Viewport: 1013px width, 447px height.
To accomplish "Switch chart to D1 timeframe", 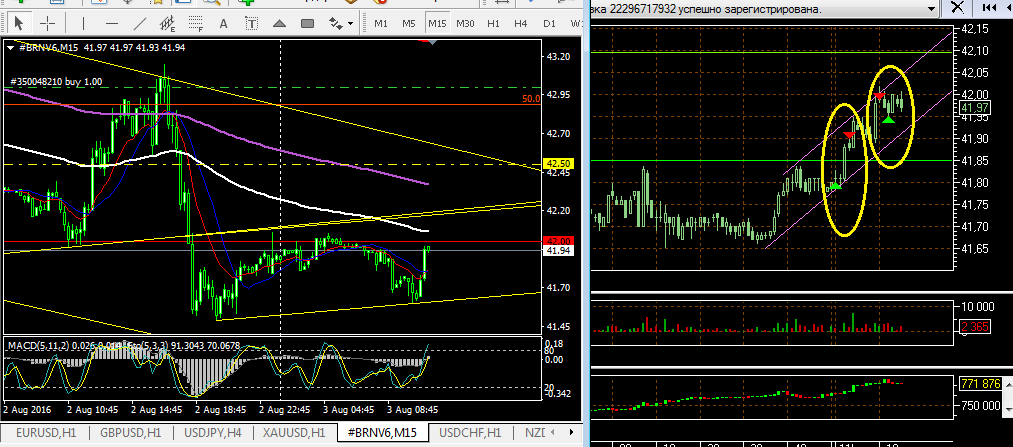I will tap(549, 24).
